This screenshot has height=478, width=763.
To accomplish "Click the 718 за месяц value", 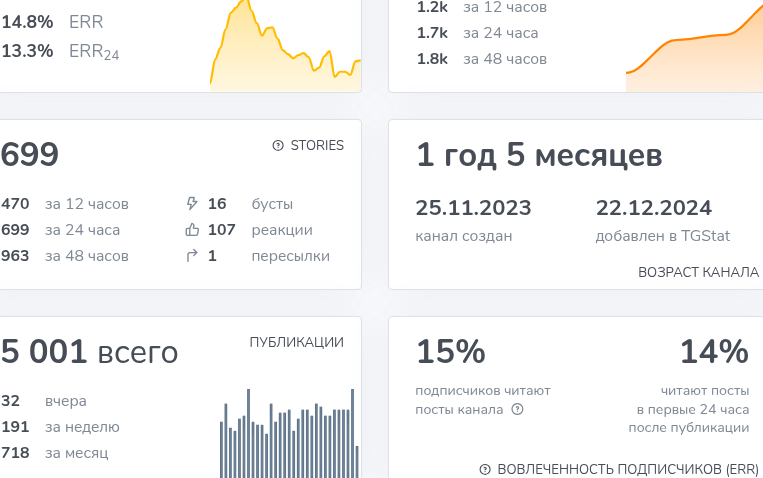I will 15,453.
